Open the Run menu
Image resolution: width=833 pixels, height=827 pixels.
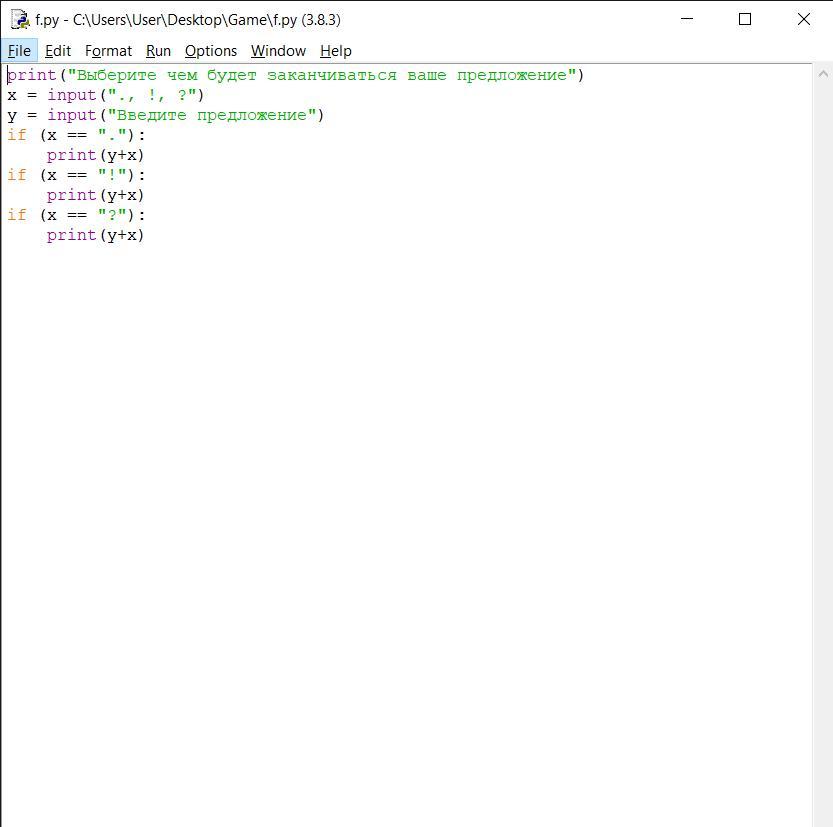point(158,51)
